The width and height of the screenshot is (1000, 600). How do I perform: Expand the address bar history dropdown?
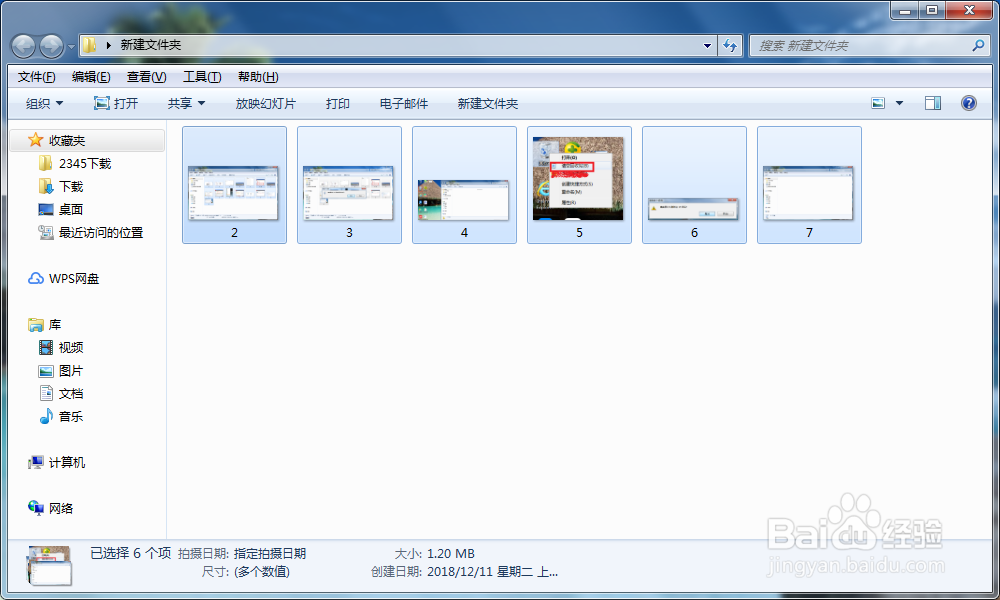[x=707, y=46]
